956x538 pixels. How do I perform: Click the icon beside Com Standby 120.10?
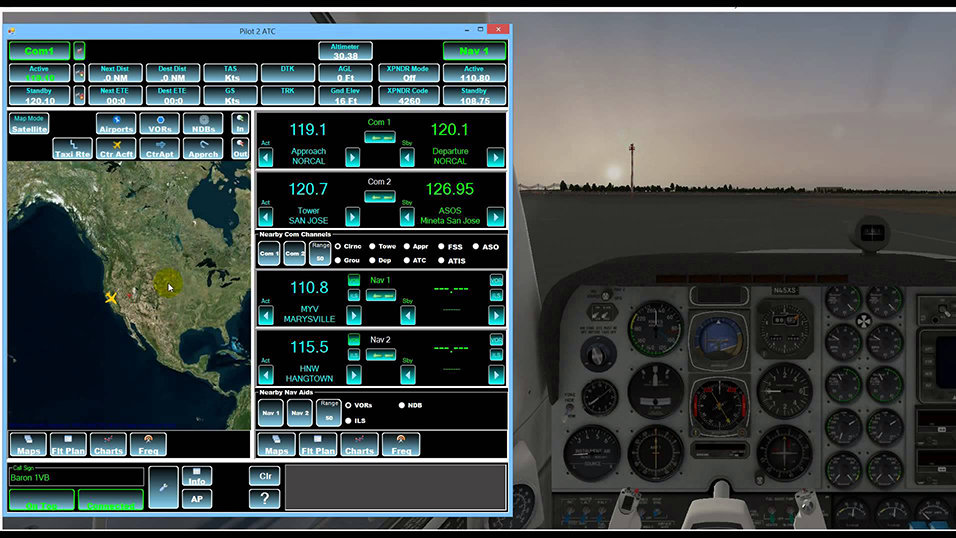pos(79,95)
